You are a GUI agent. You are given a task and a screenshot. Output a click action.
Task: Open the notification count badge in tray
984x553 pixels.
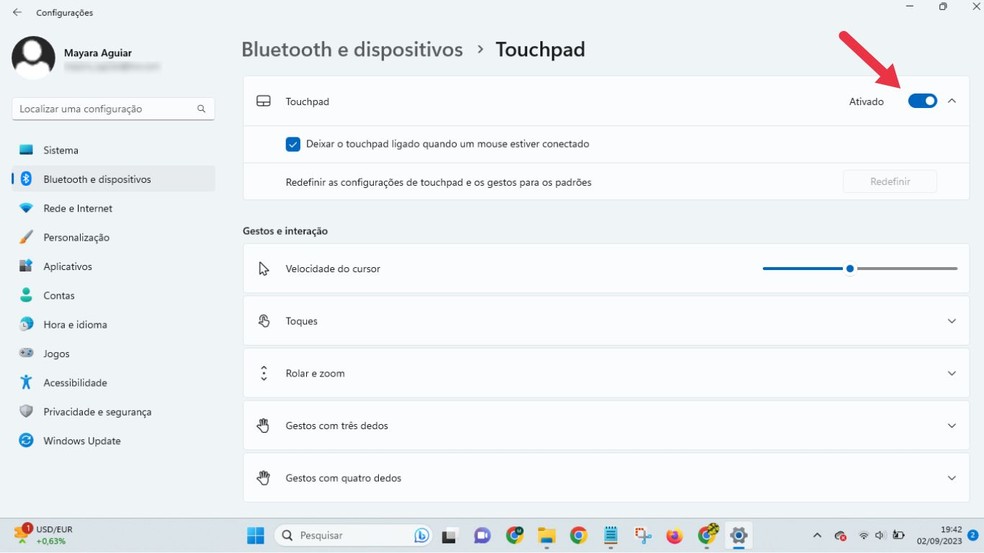(x=973, y=535)
